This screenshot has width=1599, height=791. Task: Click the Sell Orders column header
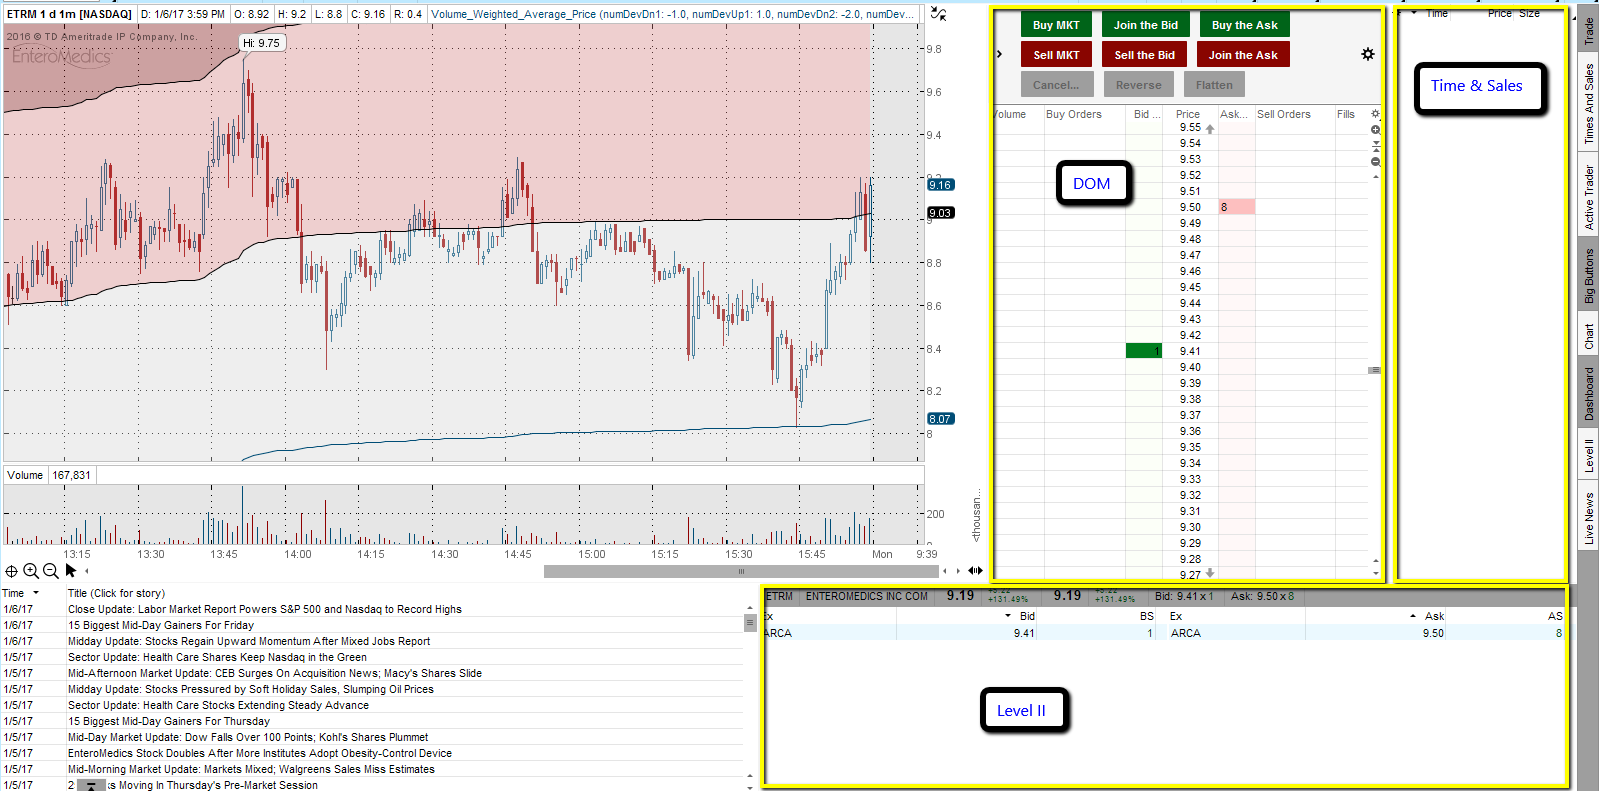coord(1284,114)
